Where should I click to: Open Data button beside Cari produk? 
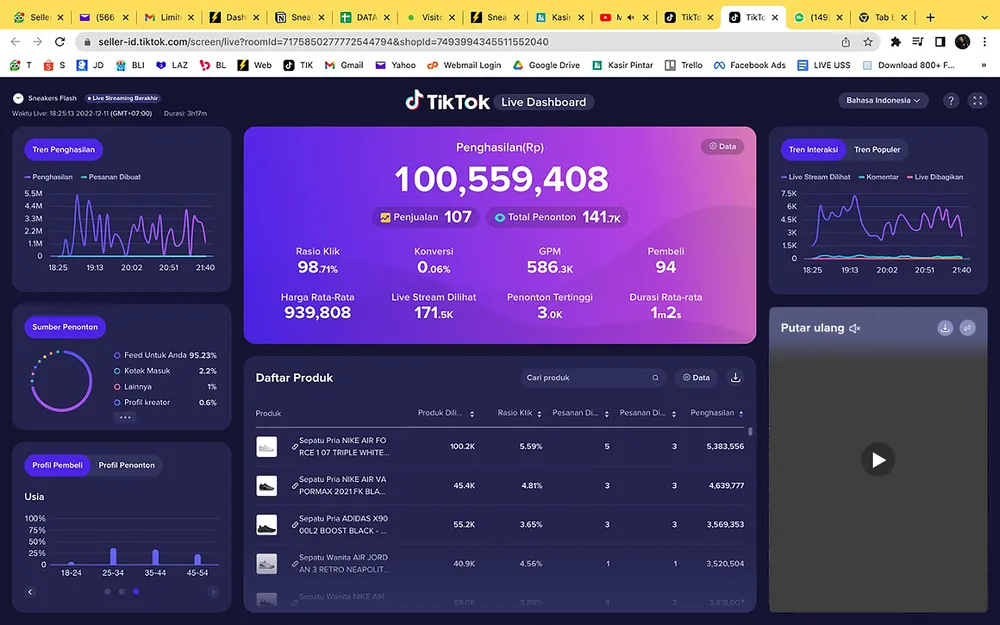pos(696,378)
